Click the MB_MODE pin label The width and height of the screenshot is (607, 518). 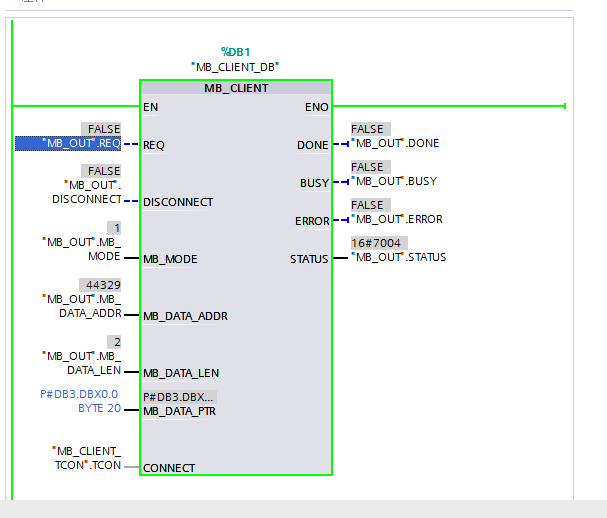coord(170,259)
